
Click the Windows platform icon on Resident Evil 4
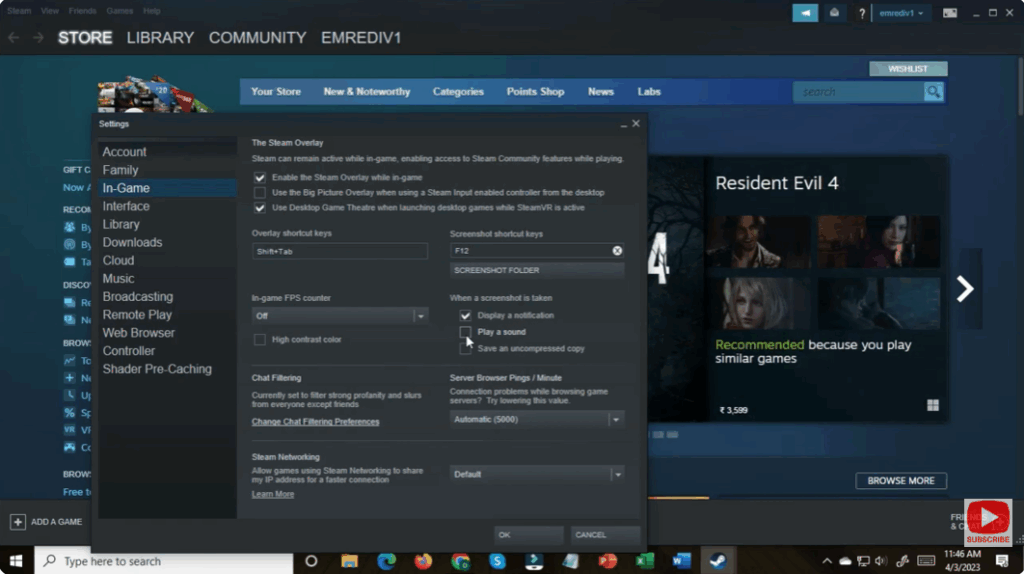click(x=933, y=406)
